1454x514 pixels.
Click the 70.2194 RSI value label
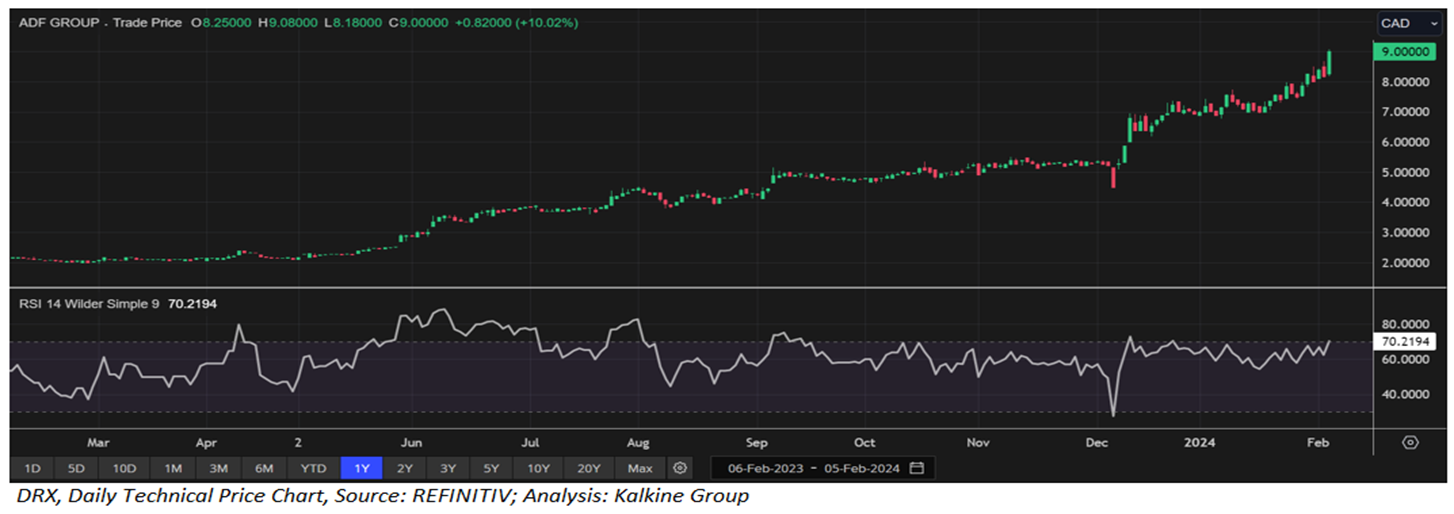point(1405,341)
